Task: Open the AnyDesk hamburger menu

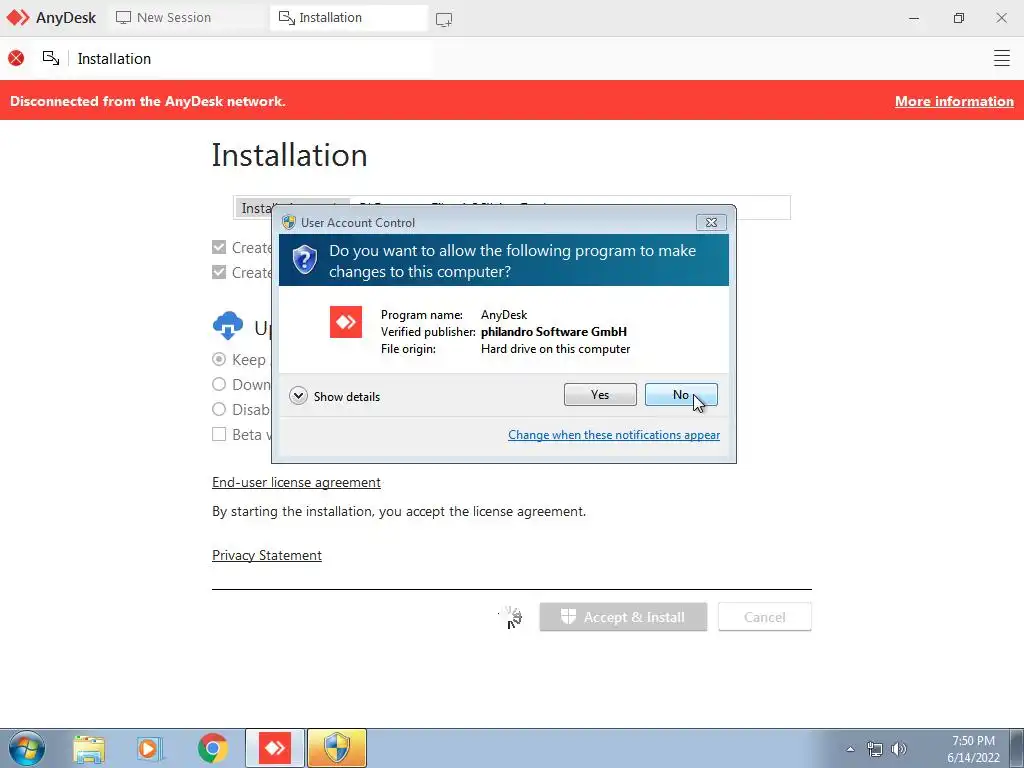Action: coord(1002,58)
